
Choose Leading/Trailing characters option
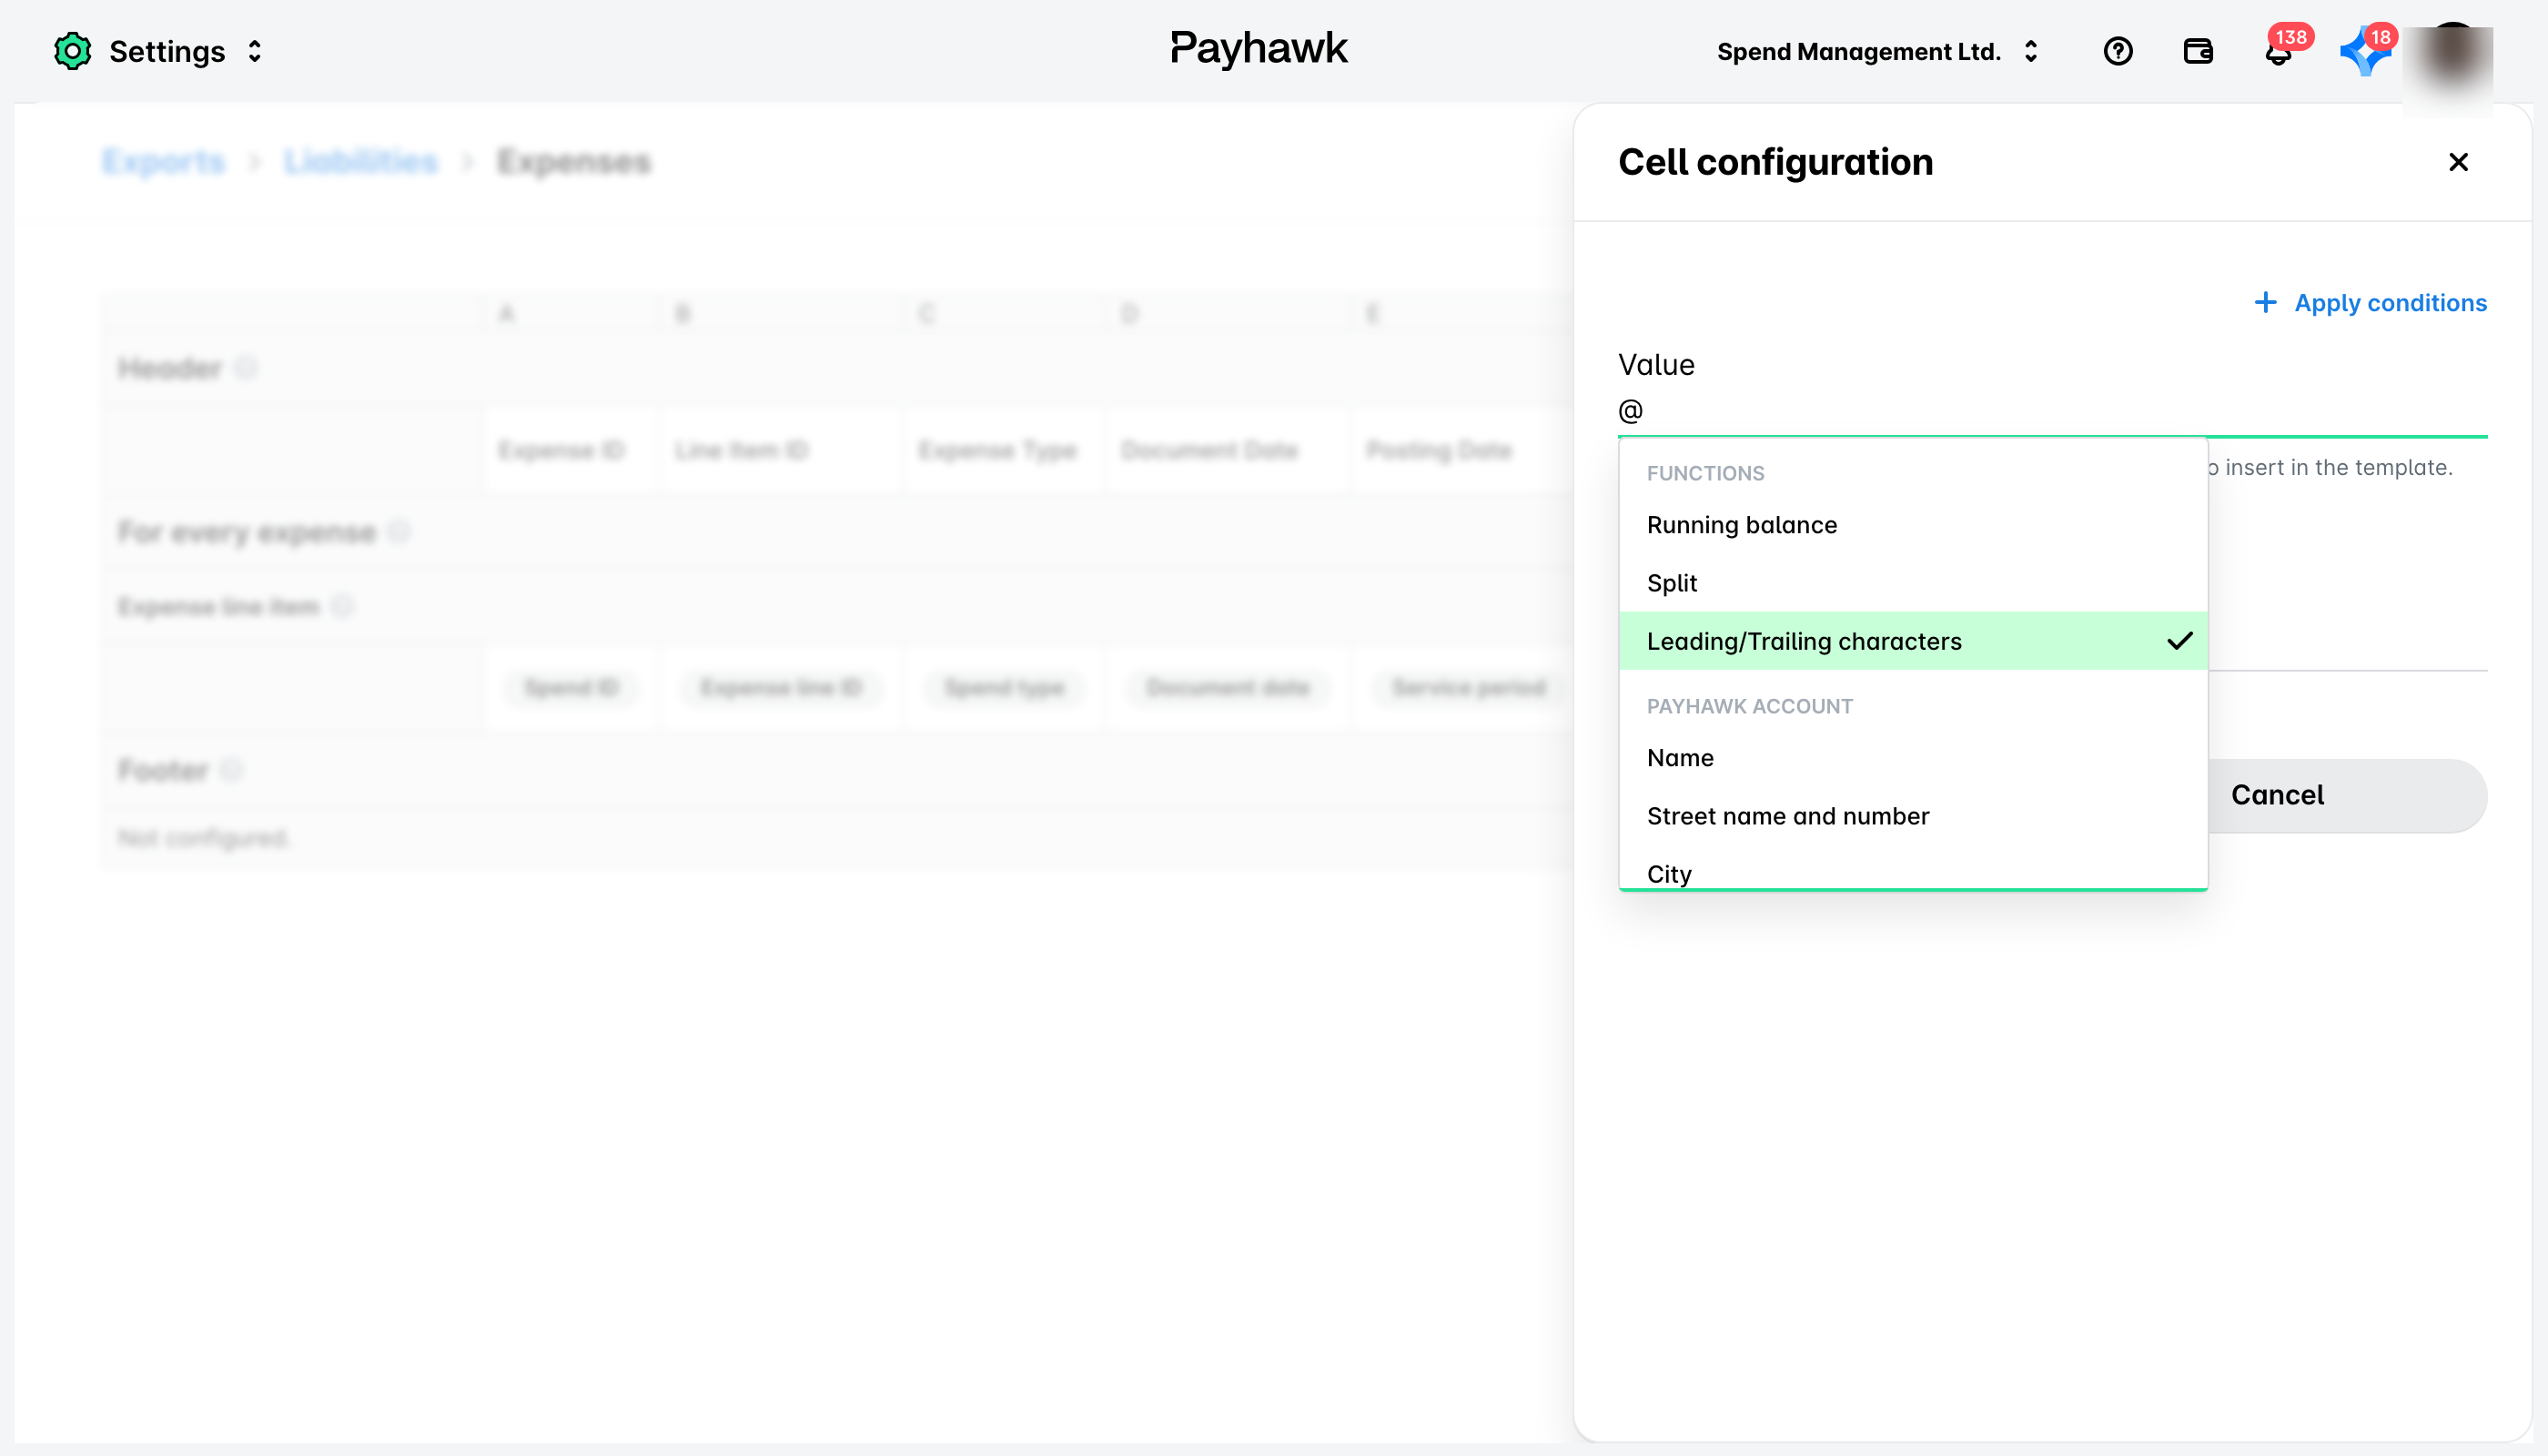pos(1913,641)
